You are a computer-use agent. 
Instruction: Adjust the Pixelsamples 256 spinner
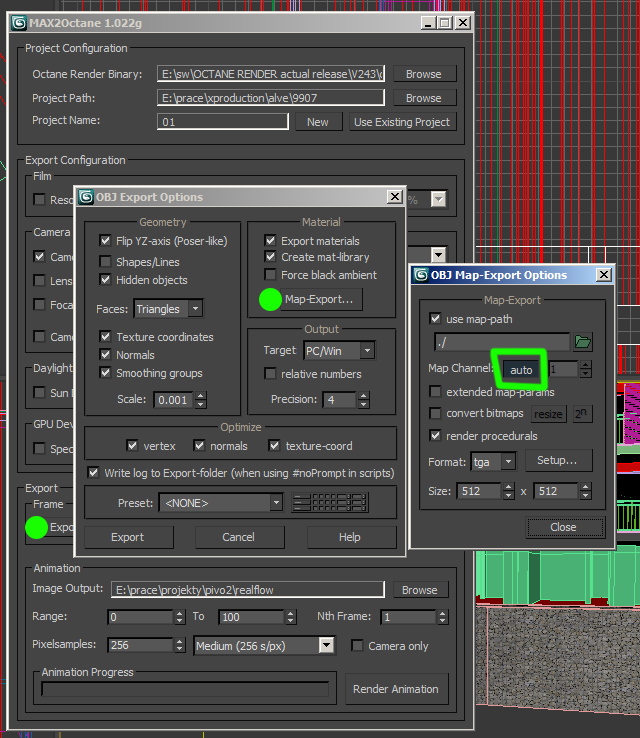(180, 645)
